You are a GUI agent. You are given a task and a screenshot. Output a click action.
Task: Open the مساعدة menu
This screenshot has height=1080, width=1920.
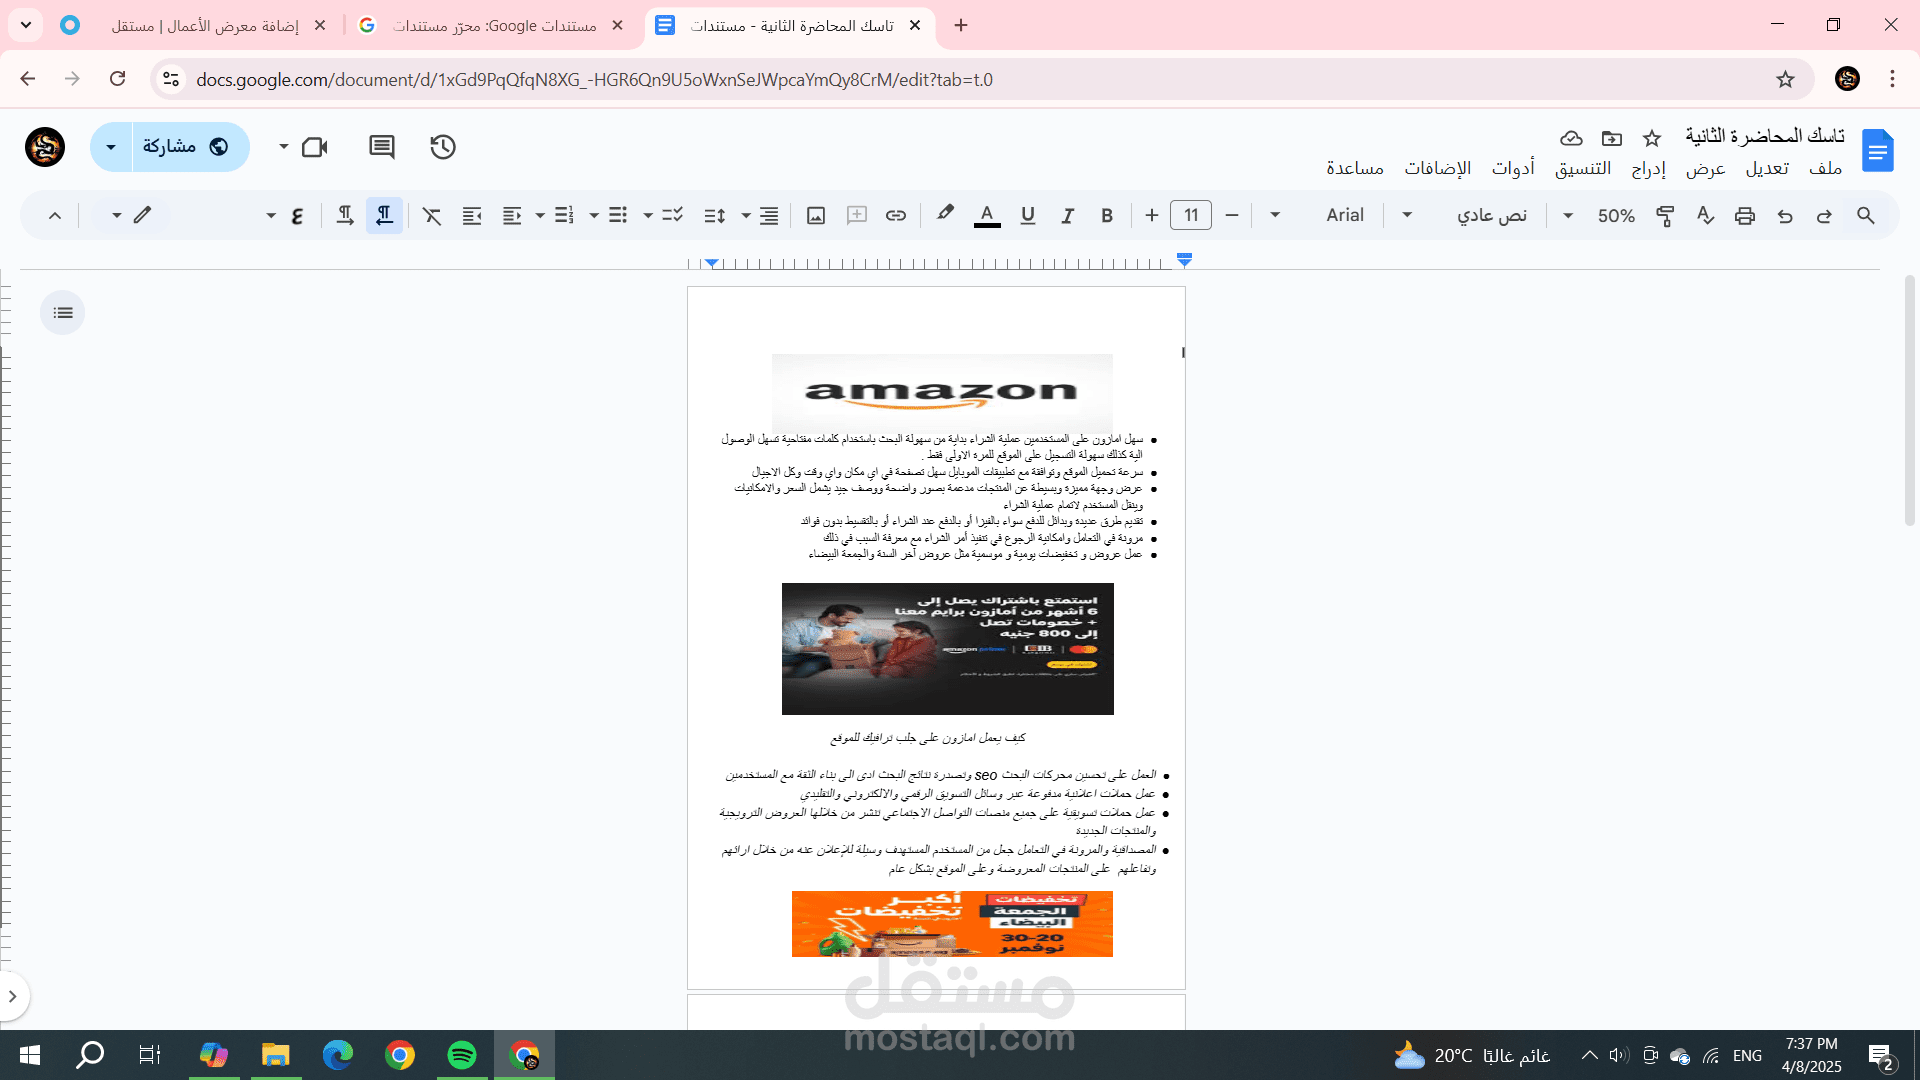click(x=1355, y=168)
